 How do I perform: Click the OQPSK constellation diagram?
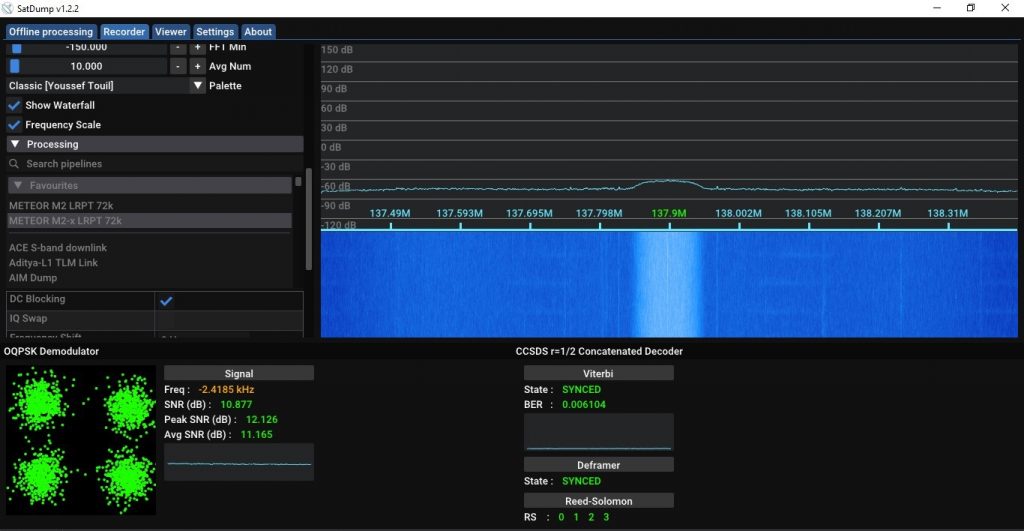81,439
